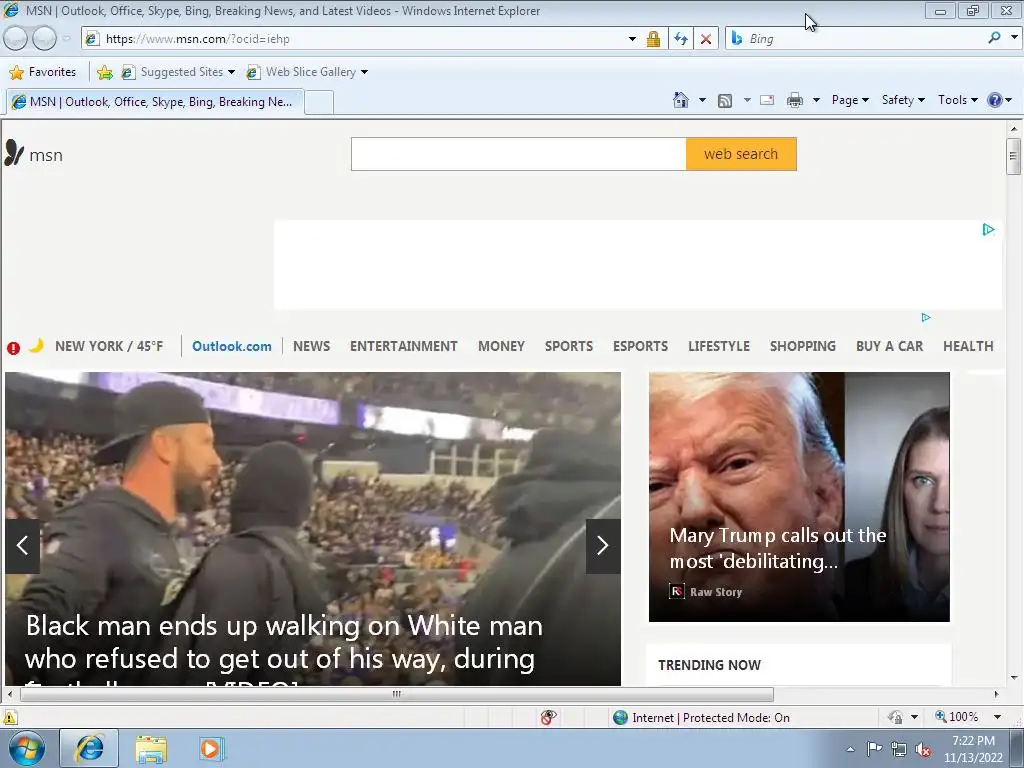This screenshot has height=768, width=1024.
Task: Click the AdChoices icon on banner ad
Action: (x=988, y=229)
